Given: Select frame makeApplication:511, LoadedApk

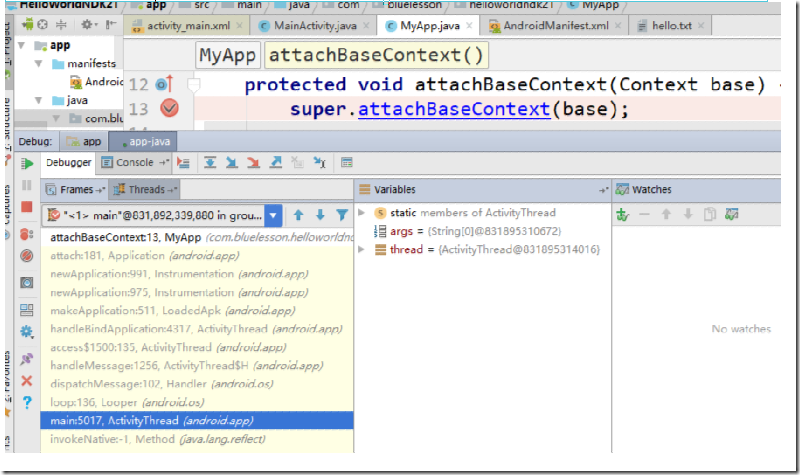Looking at the screenshot, I should click(197, 311).
